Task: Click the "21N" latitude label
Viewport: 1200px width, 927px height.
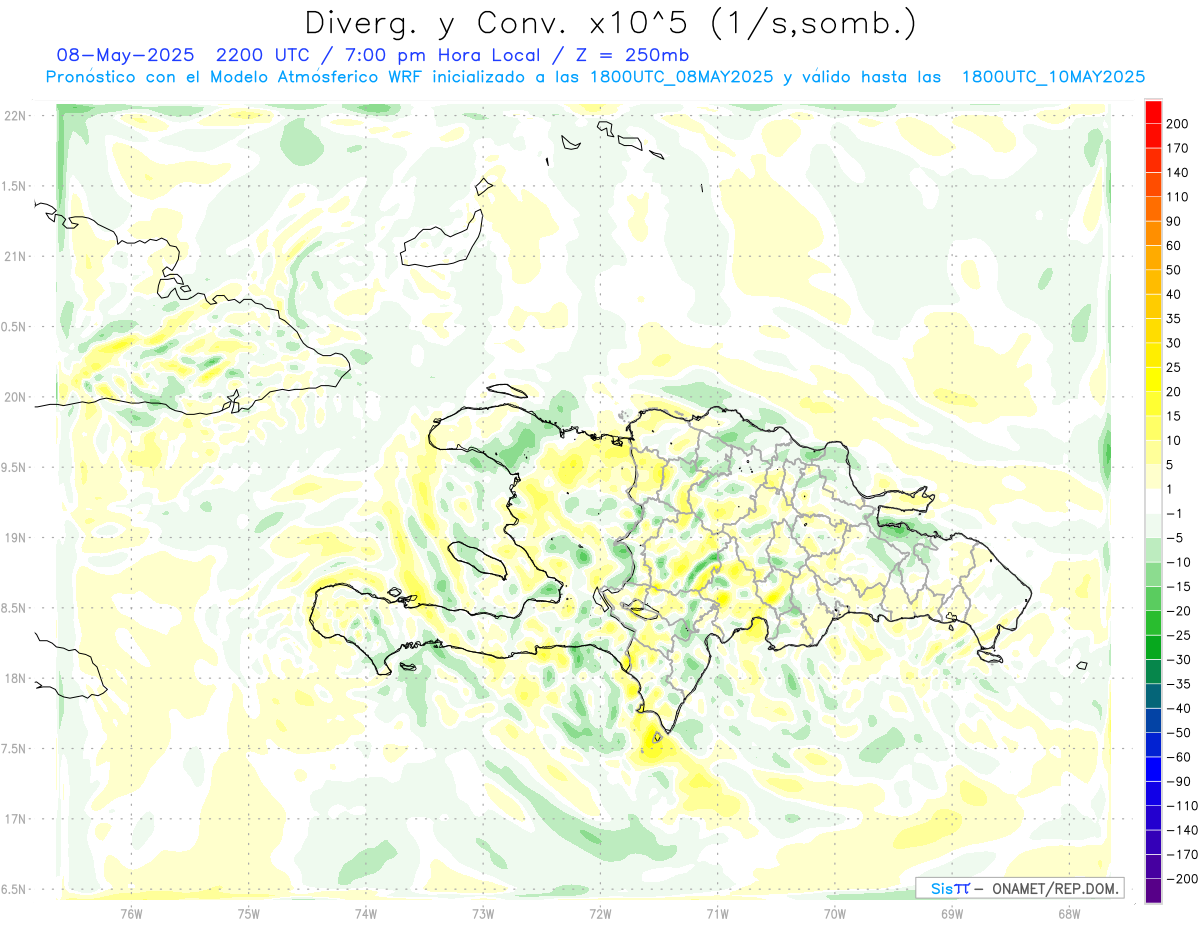Action: click(14, 257)
